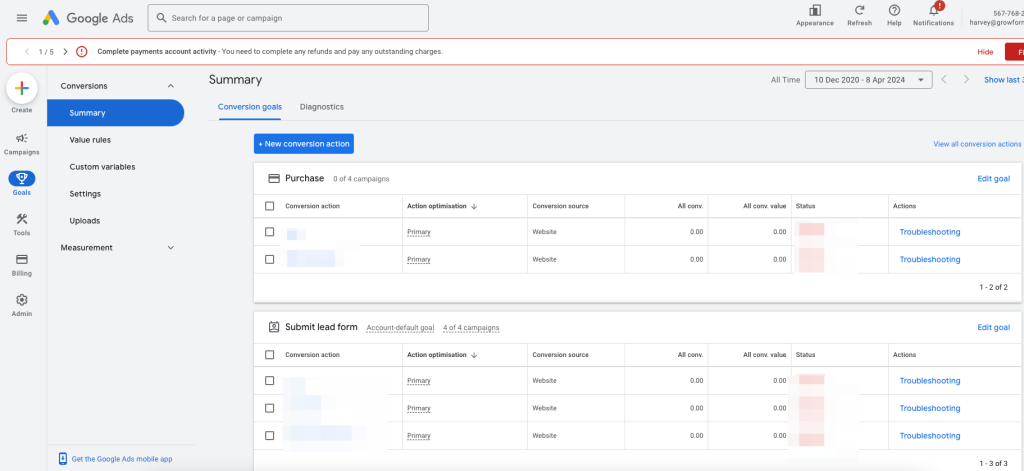Expand the Measurement section
This screenshot has width=1024, height=471.
click(171, 248)
